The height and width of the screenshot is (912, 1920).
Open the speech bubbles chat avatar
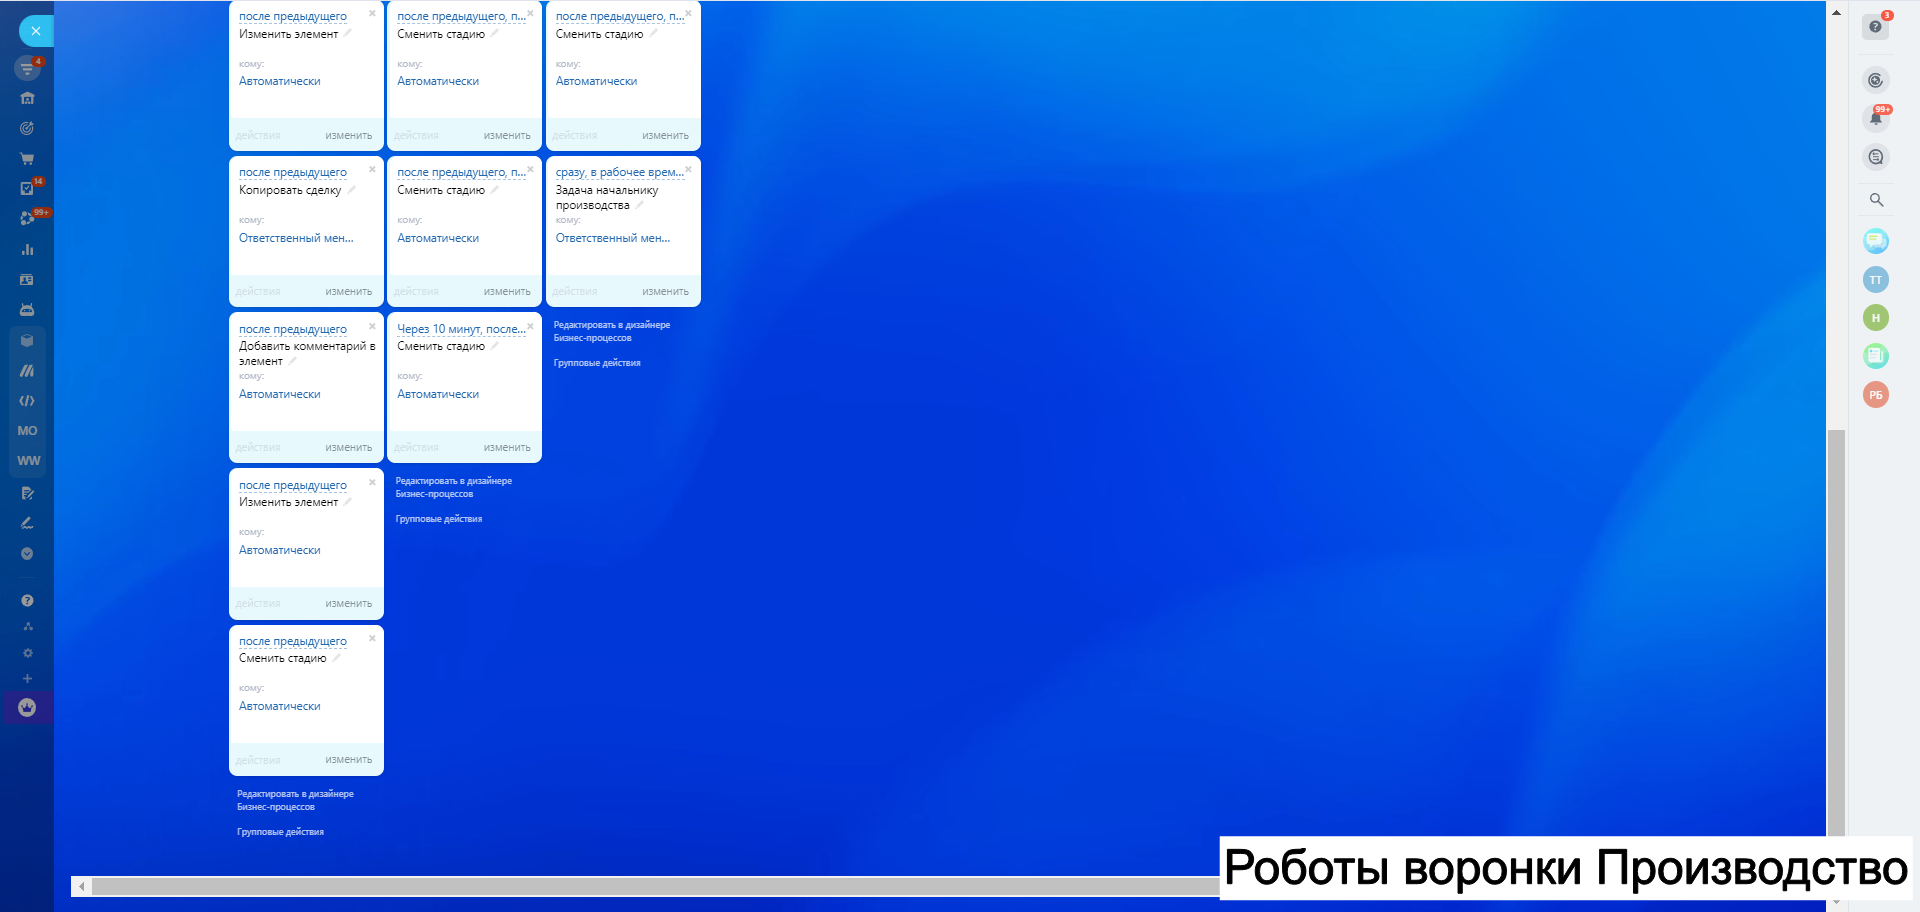pyautogui.click(x=1876, y=241)
